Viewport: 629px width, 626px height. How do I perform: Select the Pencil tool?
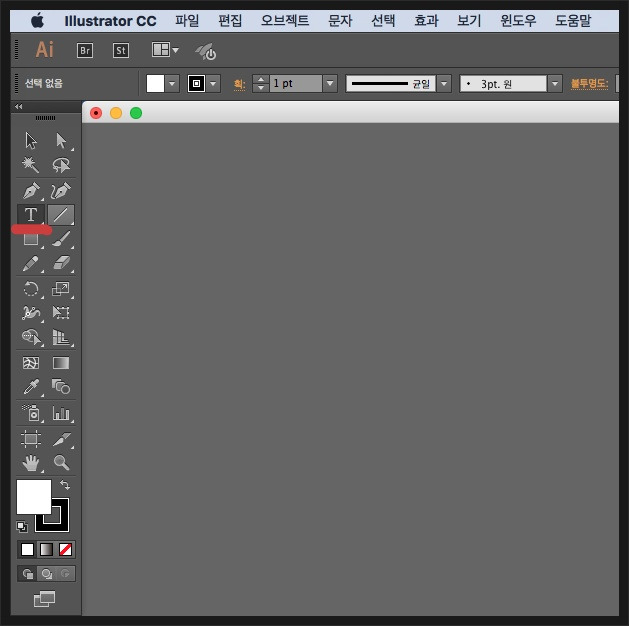point(31,264)
